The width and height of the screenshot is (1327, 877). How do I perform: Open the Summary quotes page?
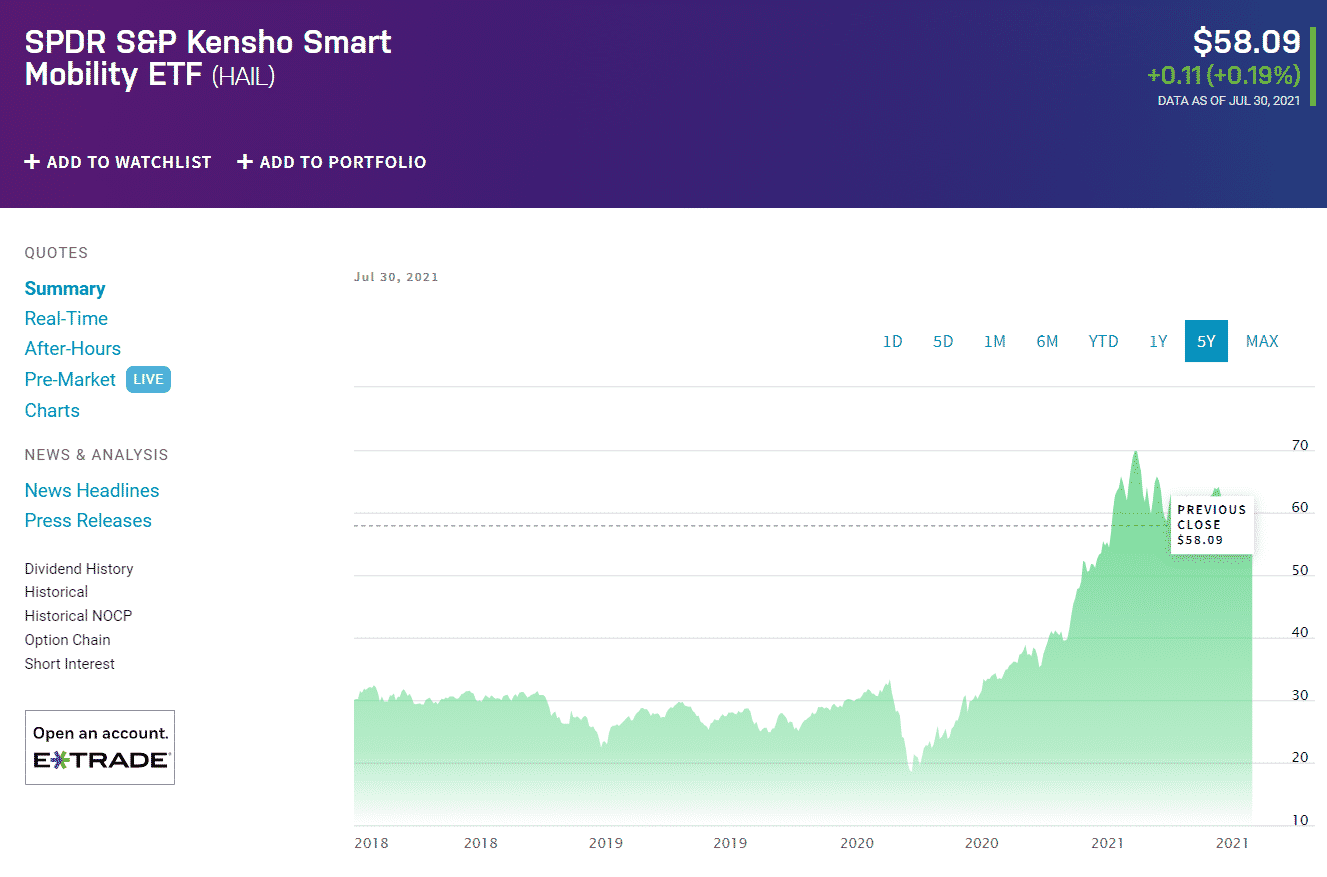tap(64, 288)
